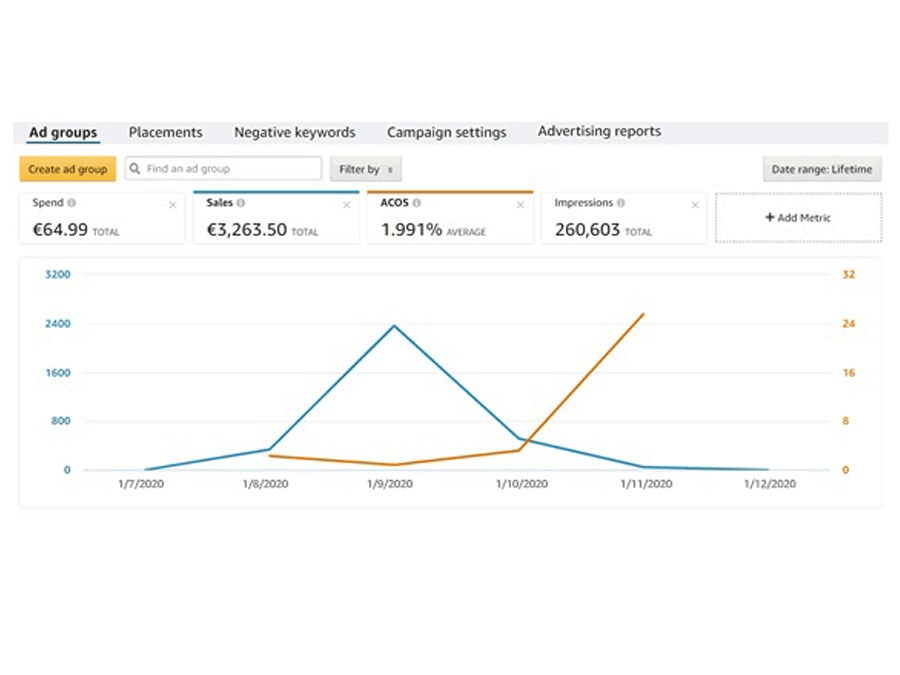Close the ACOS metric card
The image size is (900, 675).
pyautogui.click(x=520, y=205)
